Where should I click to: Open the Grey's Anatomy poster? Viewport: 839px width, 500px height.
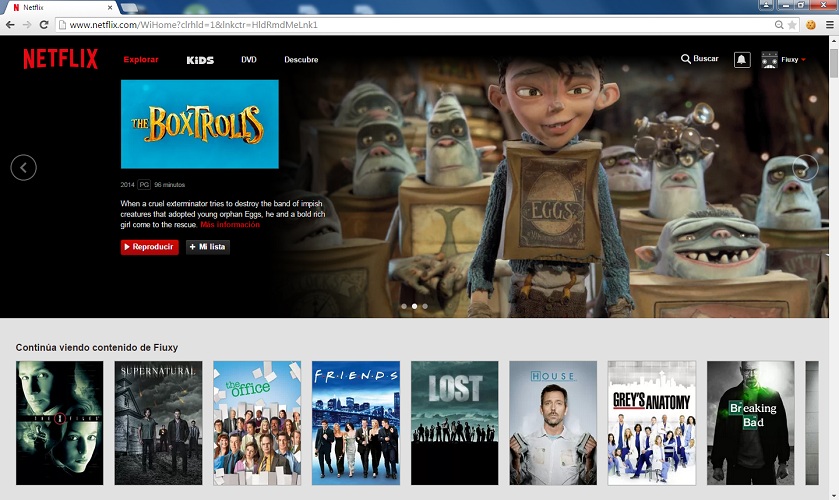click(x=652, y=423)
